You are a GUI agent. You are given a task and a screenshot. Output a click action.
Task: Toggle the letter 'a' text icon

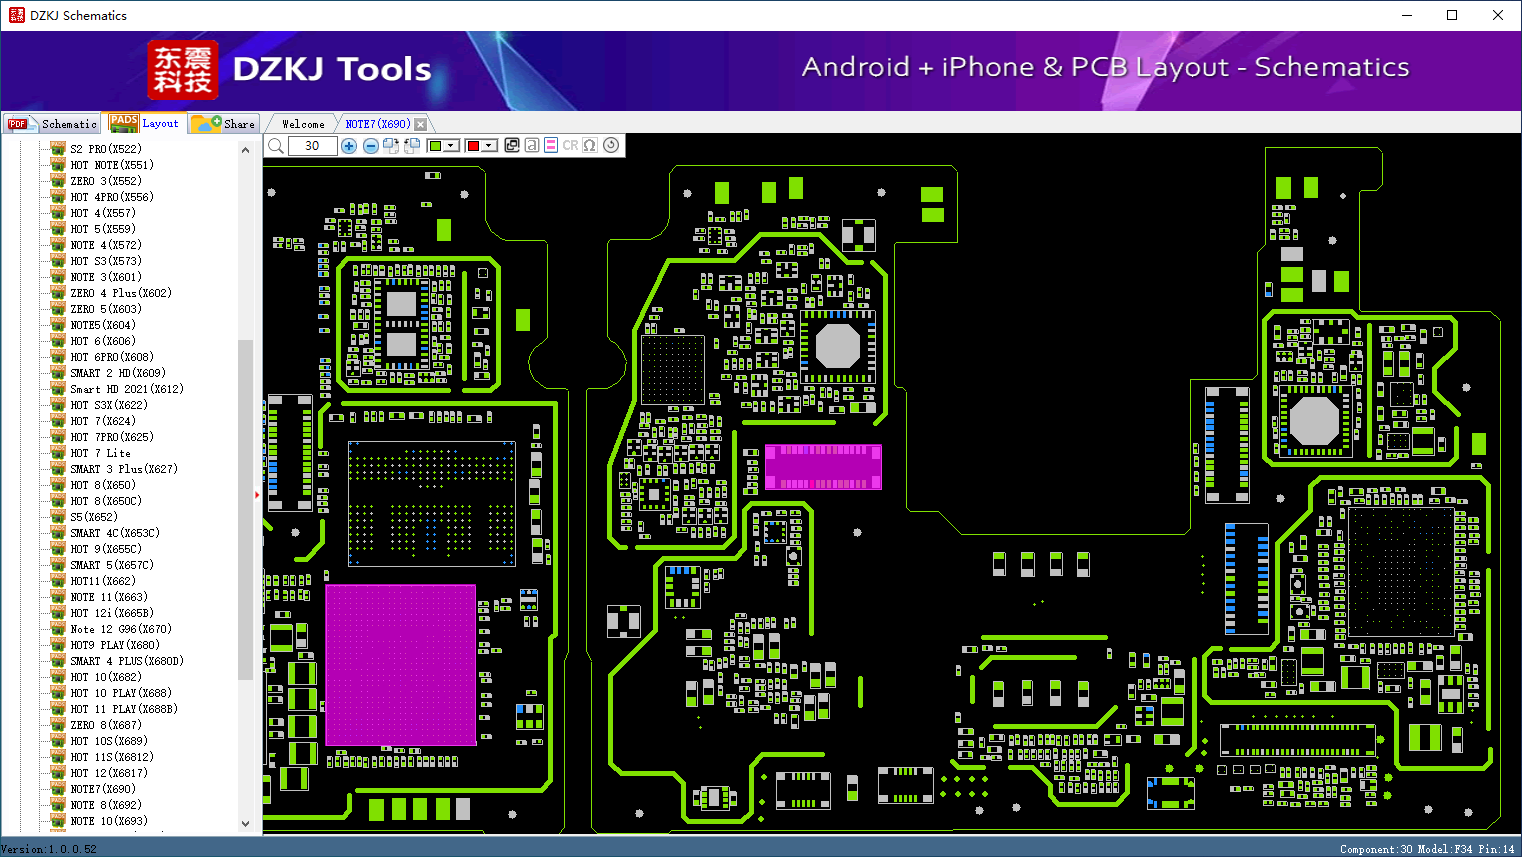[532, 145]
